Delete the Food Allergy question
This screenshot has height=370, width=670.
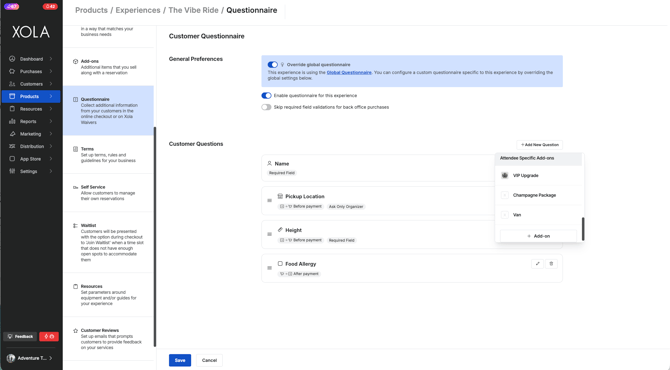click(x=551, y=264)
